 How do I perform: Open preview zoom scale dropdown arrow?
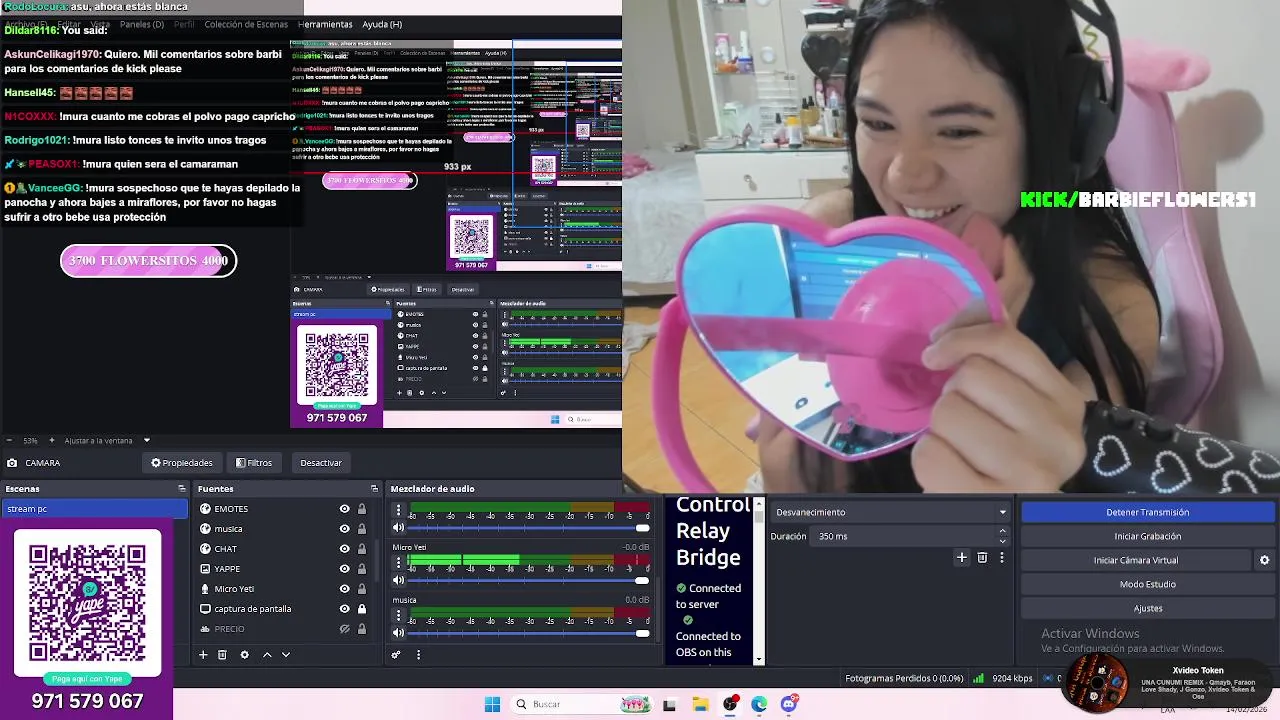(146, 440)
